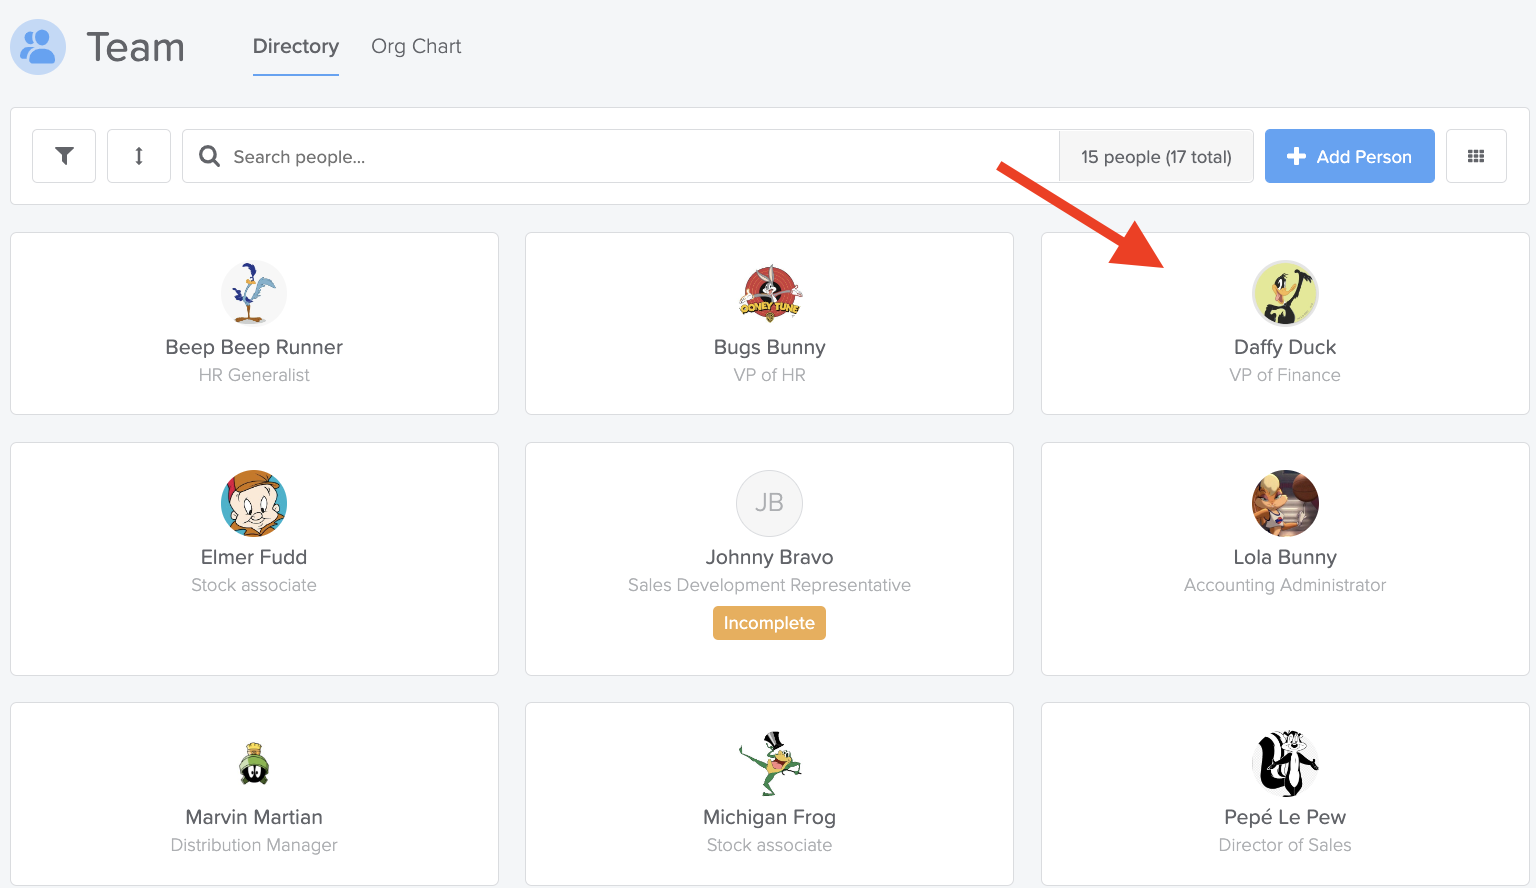The image size is (1536, 888).
Task: Click the '15 people (17 total)' counter
Action: point(1155,156)
